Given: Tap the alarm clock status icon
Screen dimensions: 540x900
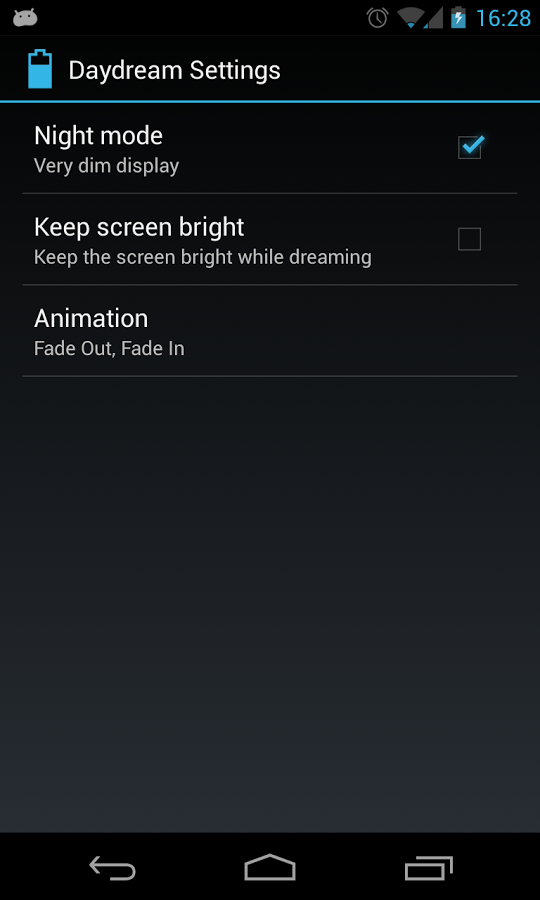Looking at the screenshot, I should [x=378, y=18].
